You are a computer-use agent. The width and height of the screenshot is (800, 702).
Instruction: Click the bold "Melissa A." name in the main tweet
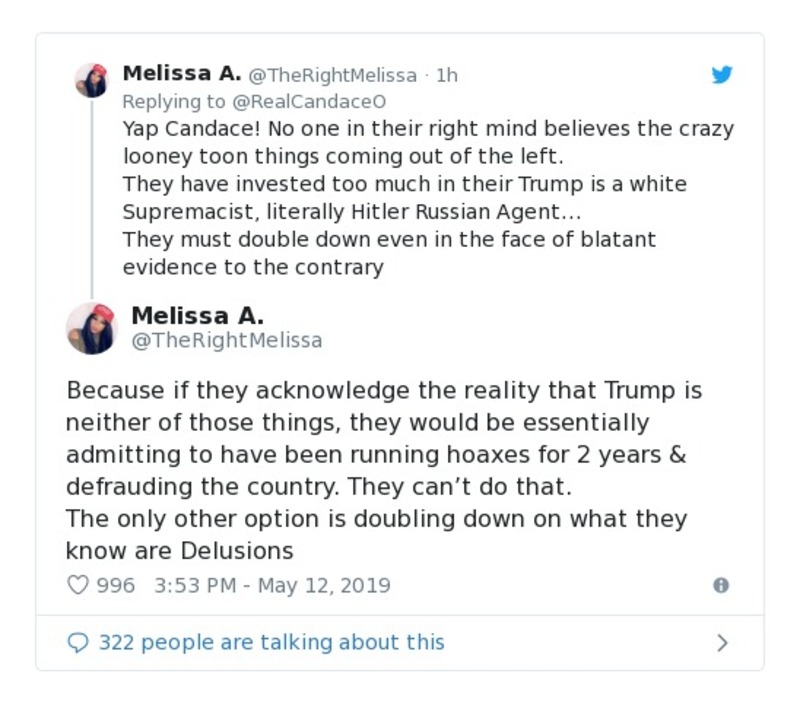(x=197, y=316)
